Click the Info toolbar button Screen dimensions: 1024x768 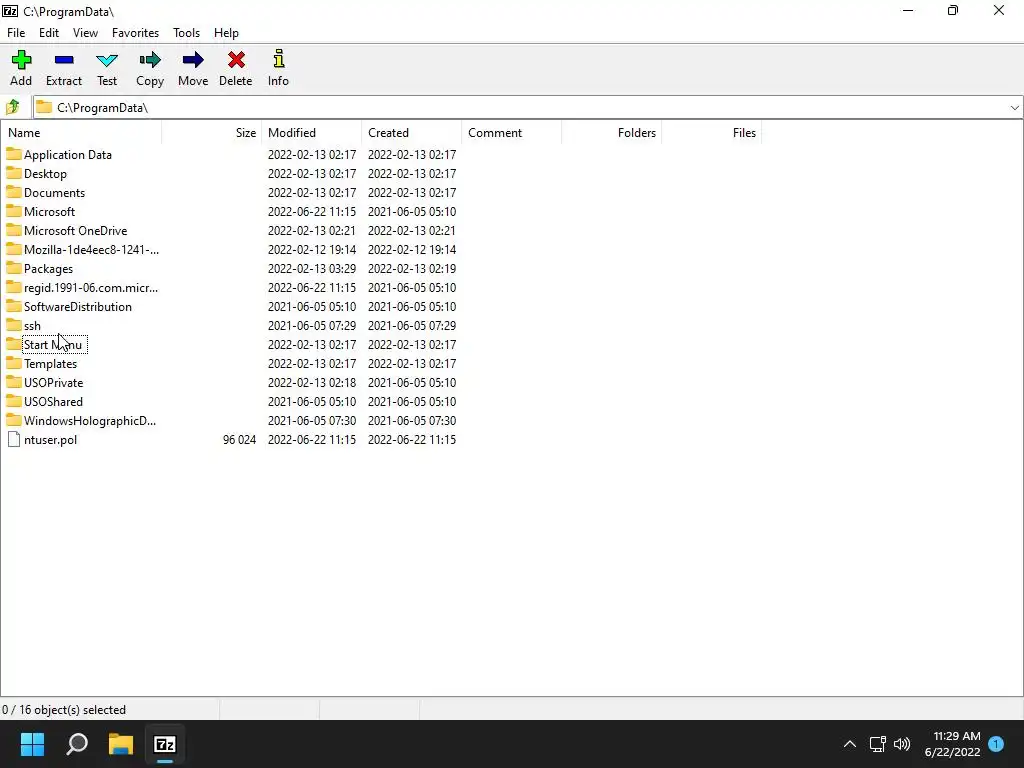point(278,69)
